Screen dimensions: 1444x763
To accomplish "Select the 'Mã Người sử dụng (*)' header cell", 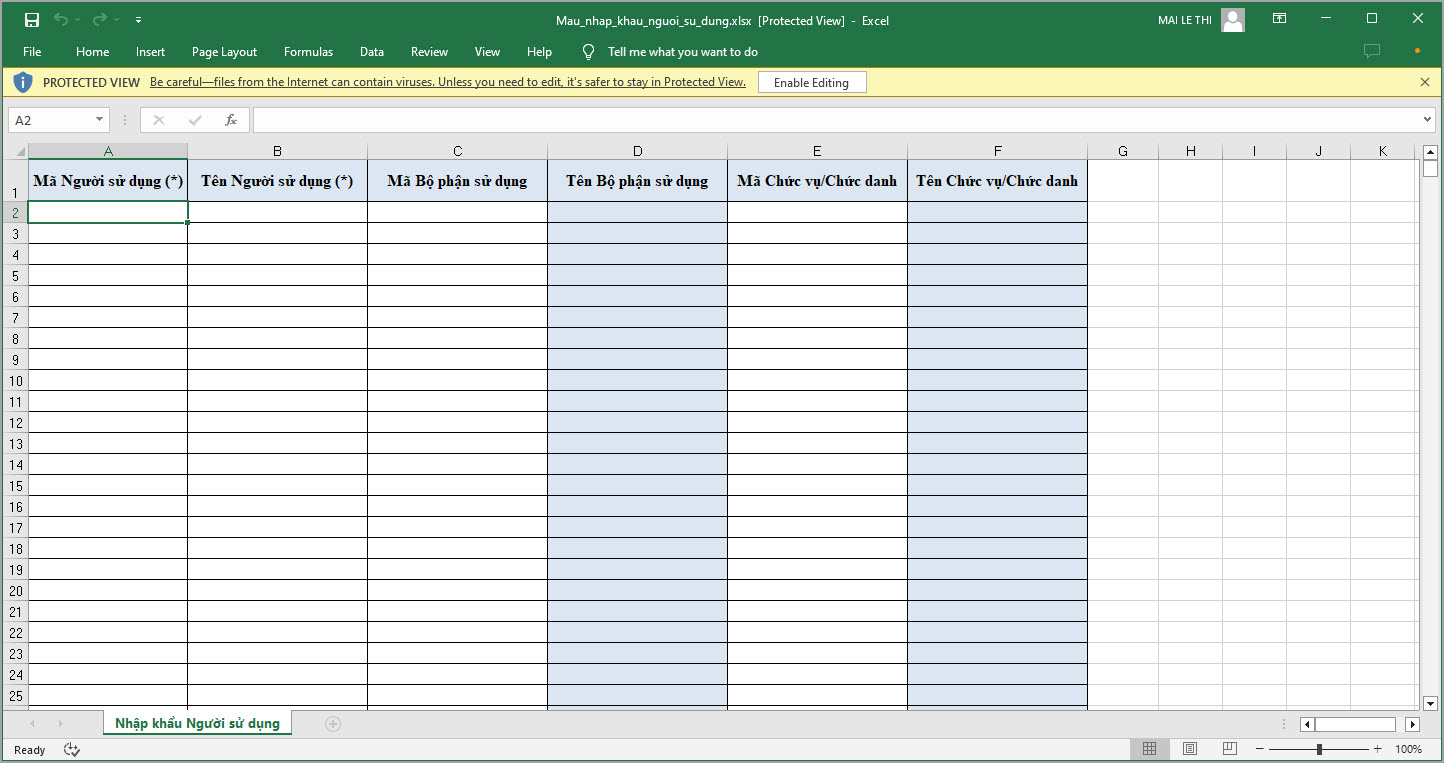I will 108,181.
